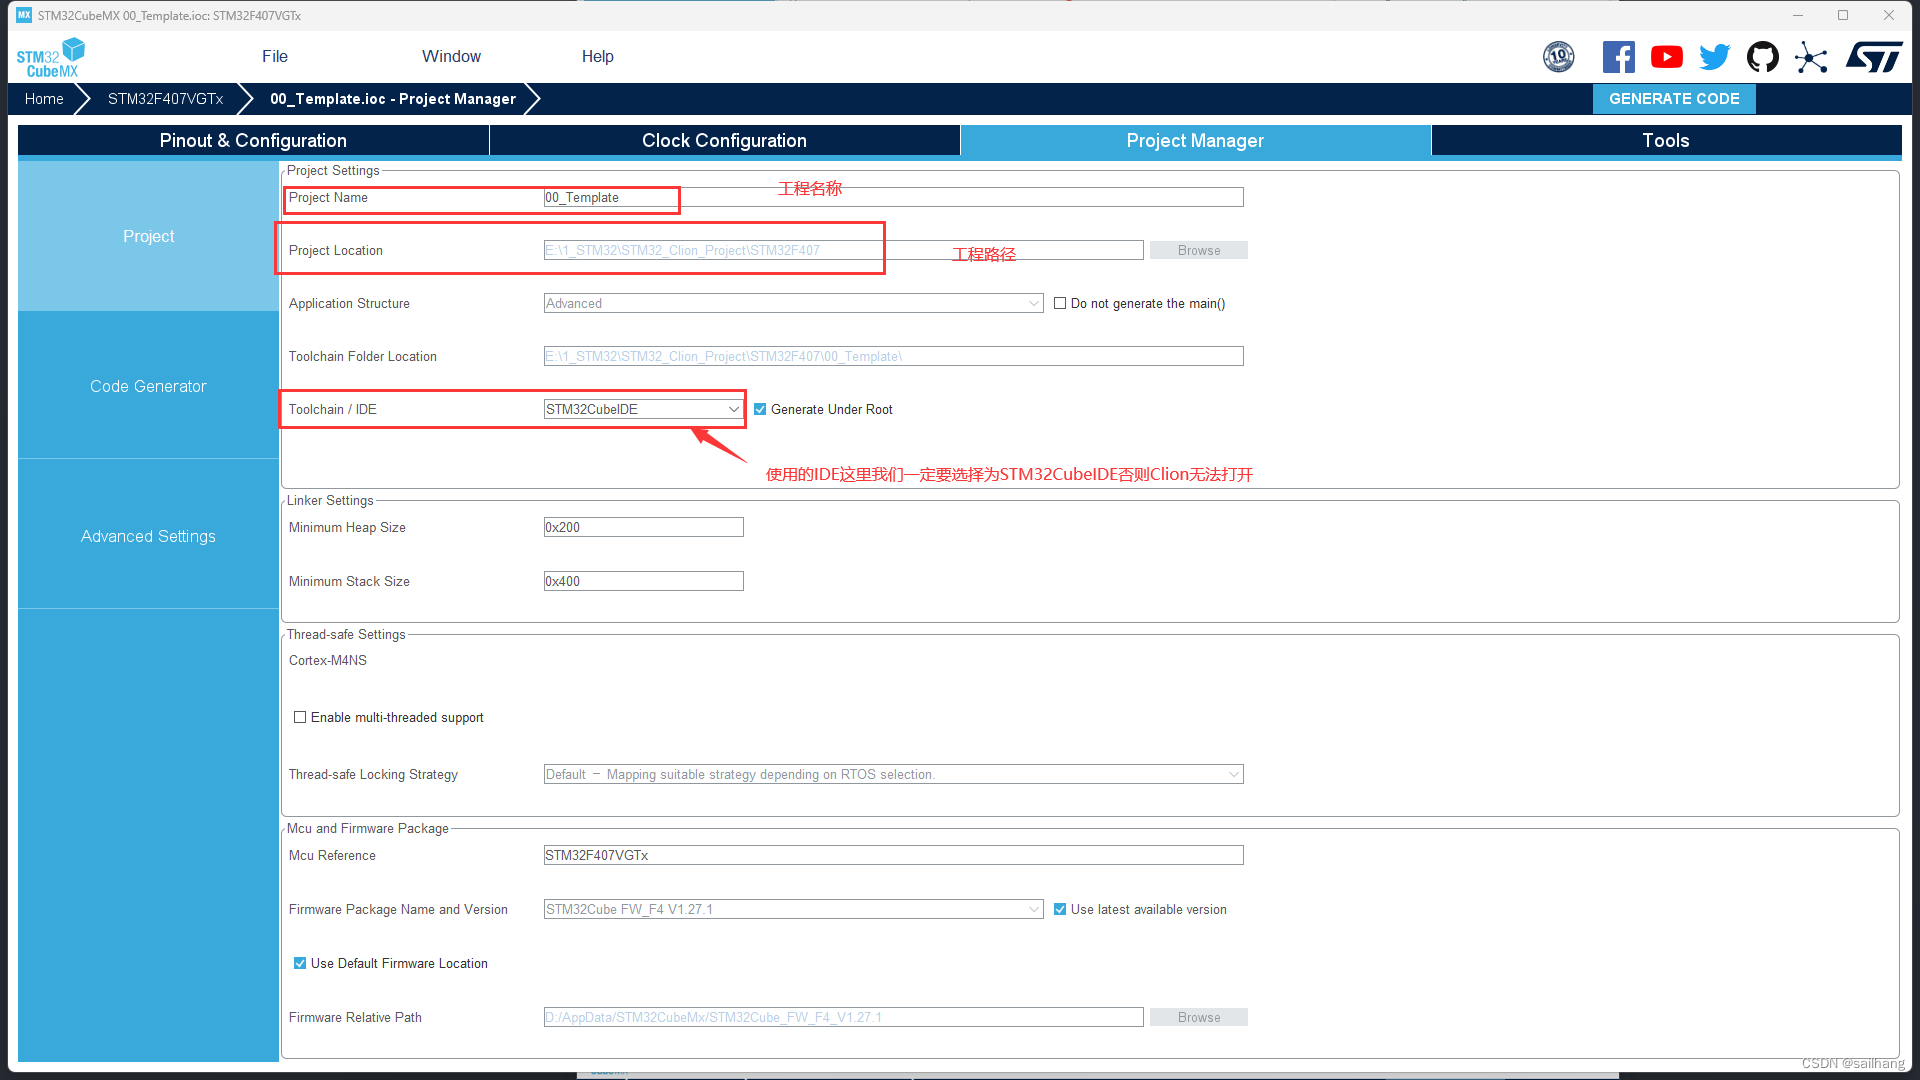Expand the Application Structure dropdown
Image resolution: width=1920 pixels, height=1080 pixels.
(793, 303)
